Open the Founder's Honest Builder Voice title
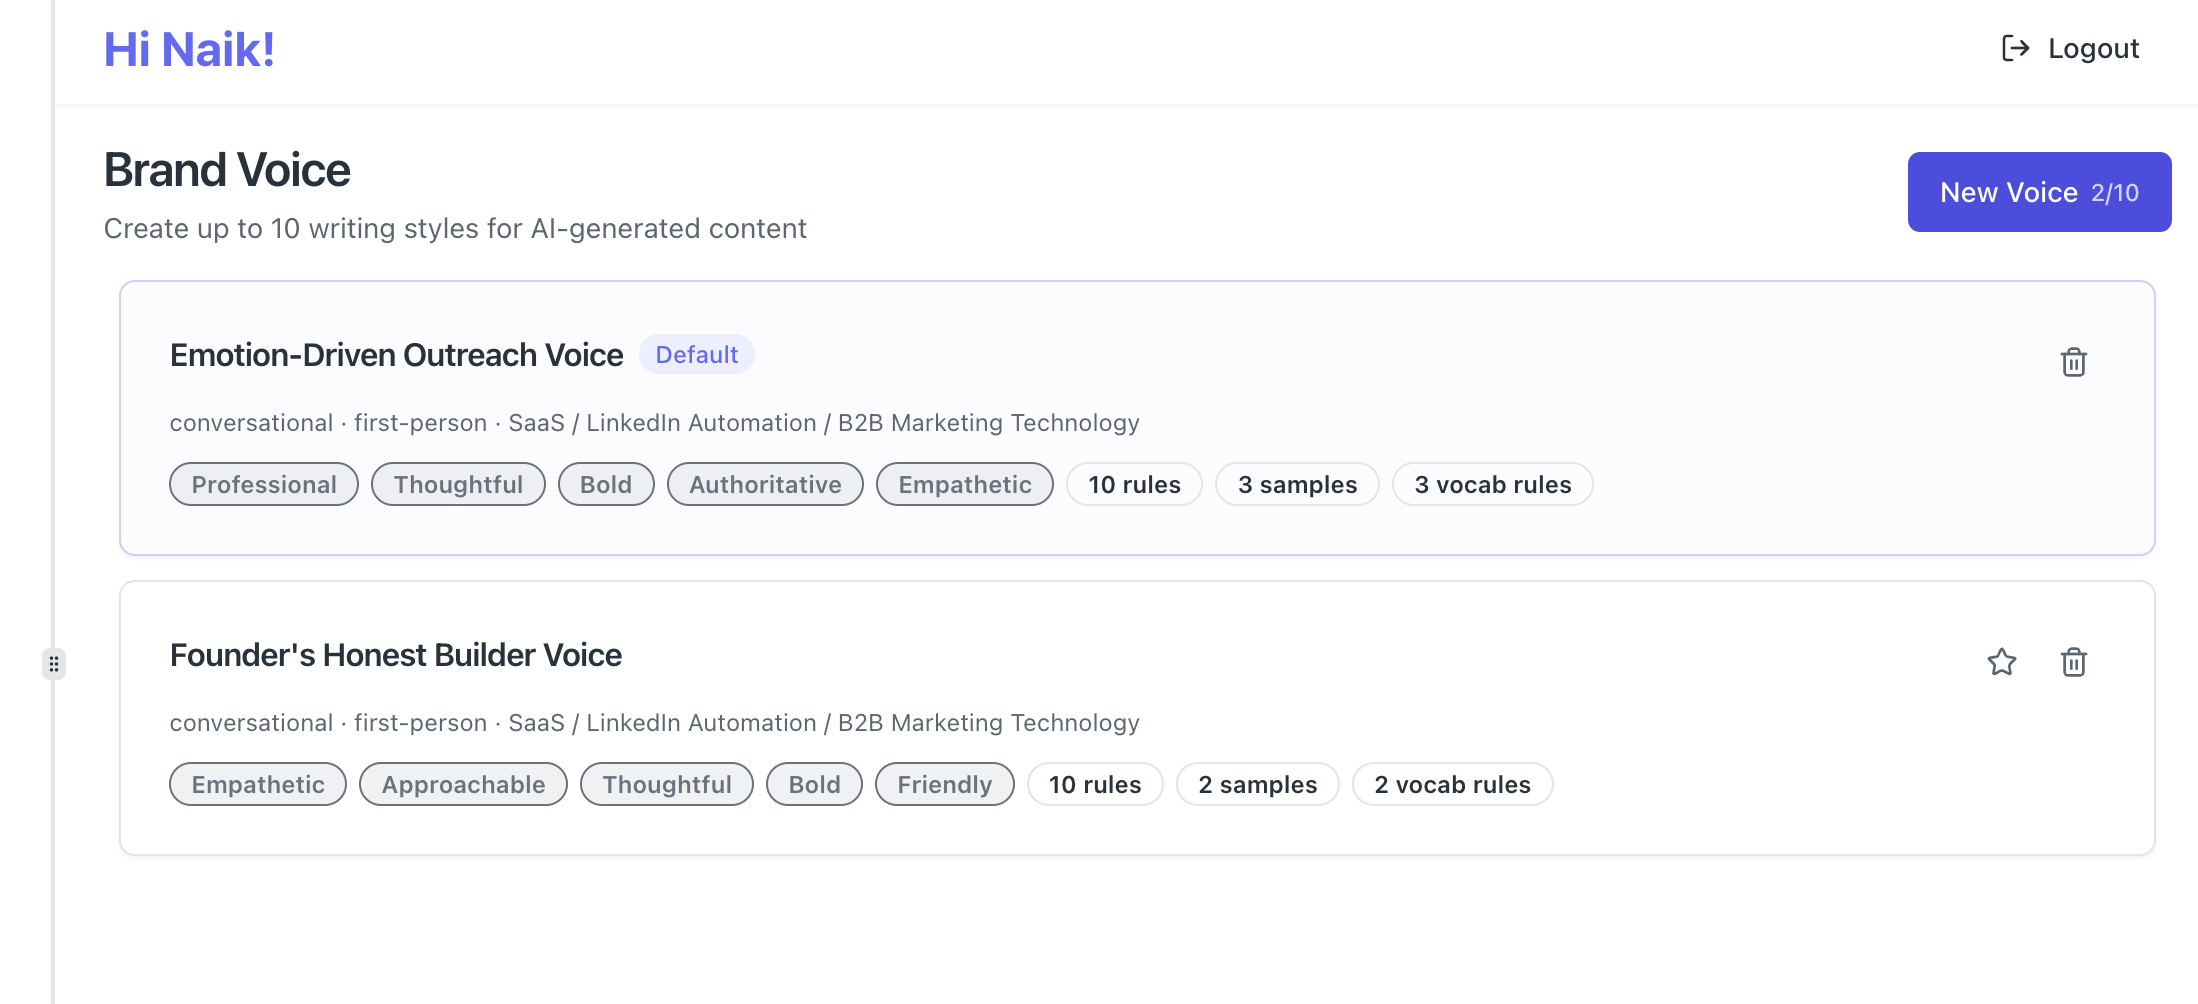This screenshot has width=2198, height=1004. [x=396, y=655]
